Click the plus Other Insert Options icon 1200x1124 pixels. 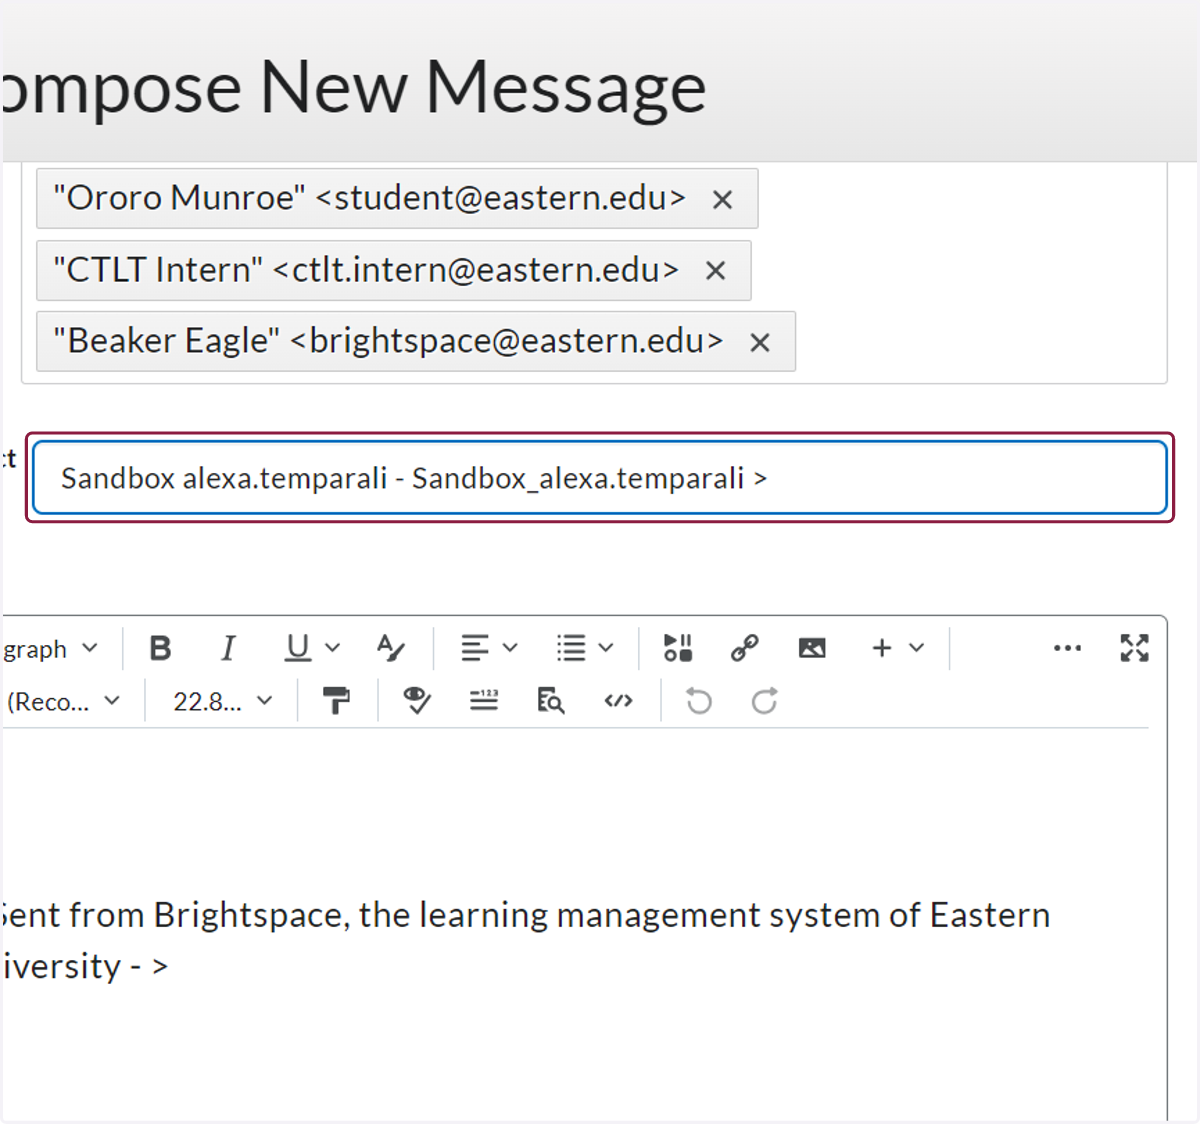881,649
